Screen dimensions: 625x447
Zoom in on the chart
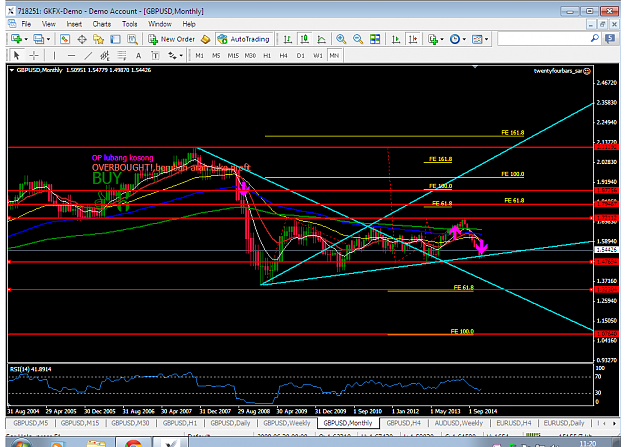(x=341, y=39)
